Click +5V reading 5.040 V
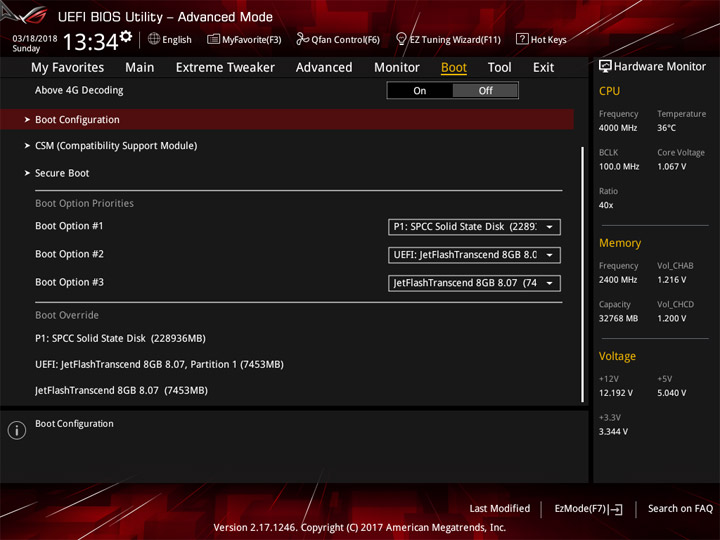The width and height of the screenshot is (720, 540). (x=671, y=393)
